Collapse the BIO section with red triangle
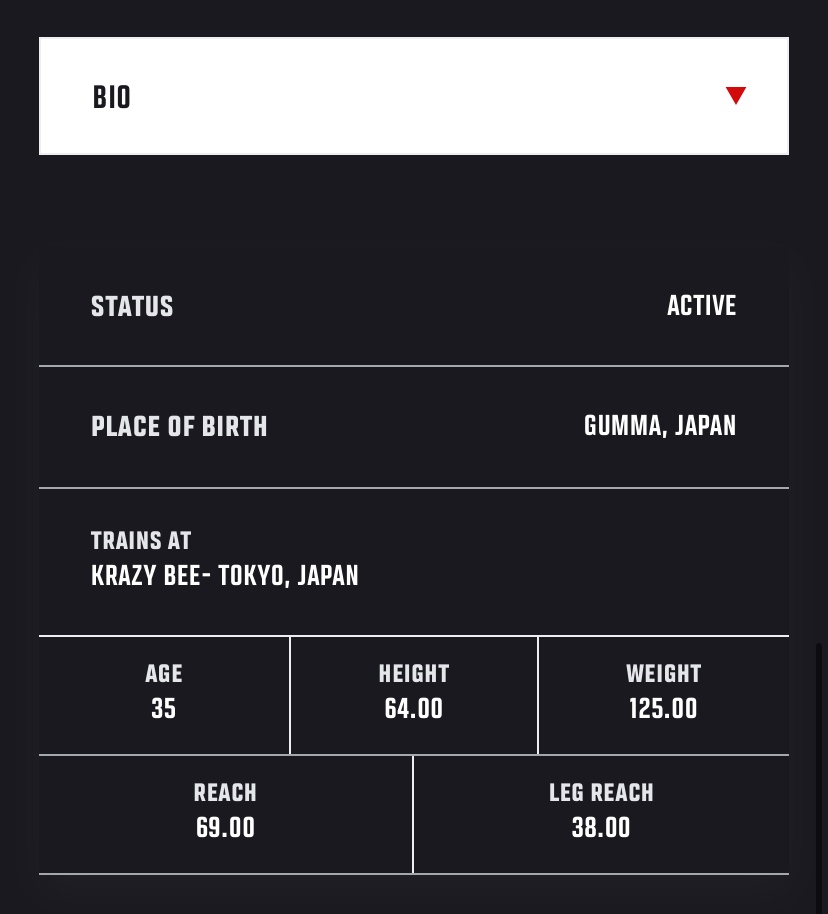The height and width of the screenshot is (914, 828). 735,96
